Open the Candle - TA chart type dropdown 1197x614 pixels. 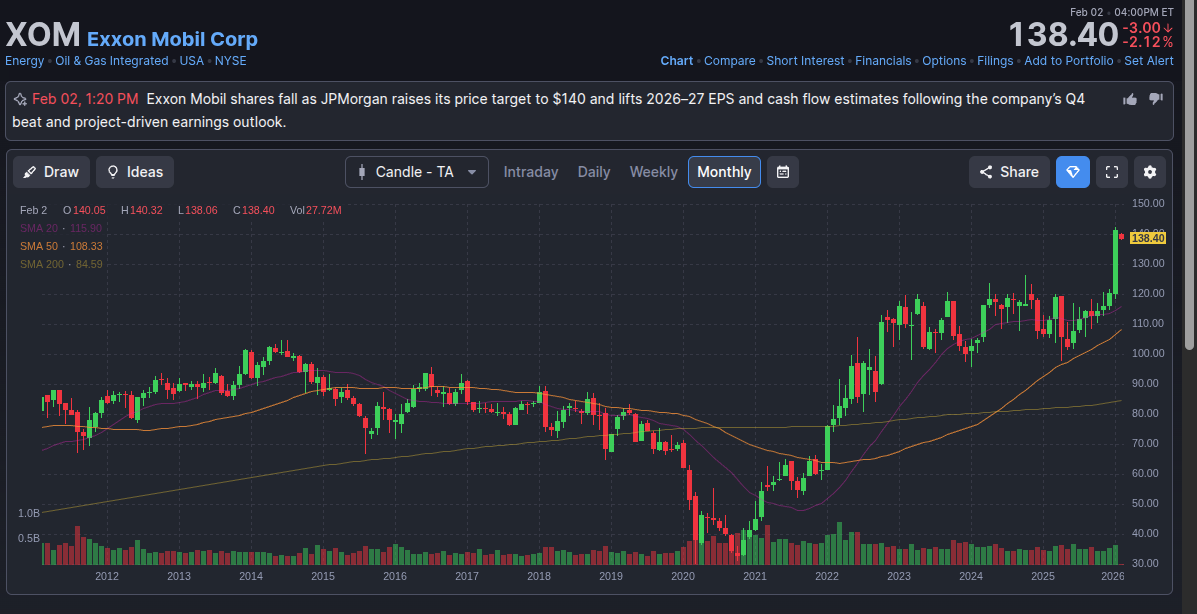coord(417,172)
